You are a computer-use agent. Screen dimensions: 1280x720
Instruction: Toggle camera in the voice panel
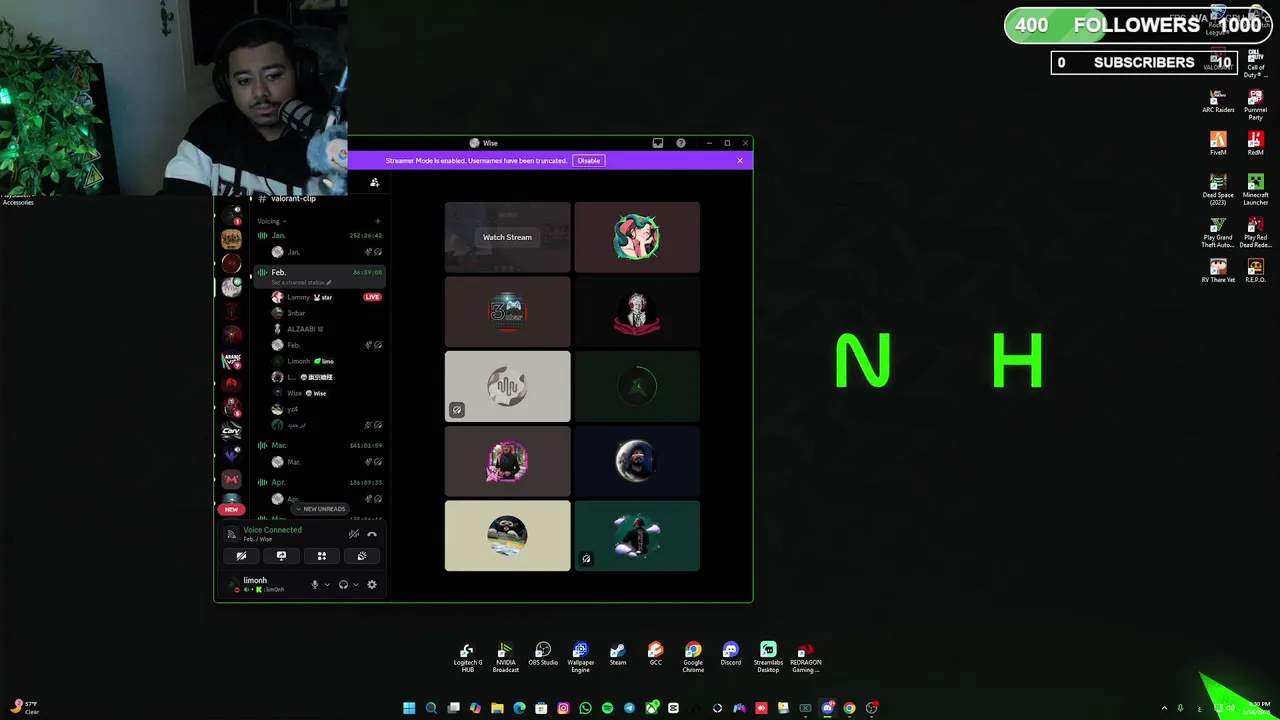pos(241,556)
